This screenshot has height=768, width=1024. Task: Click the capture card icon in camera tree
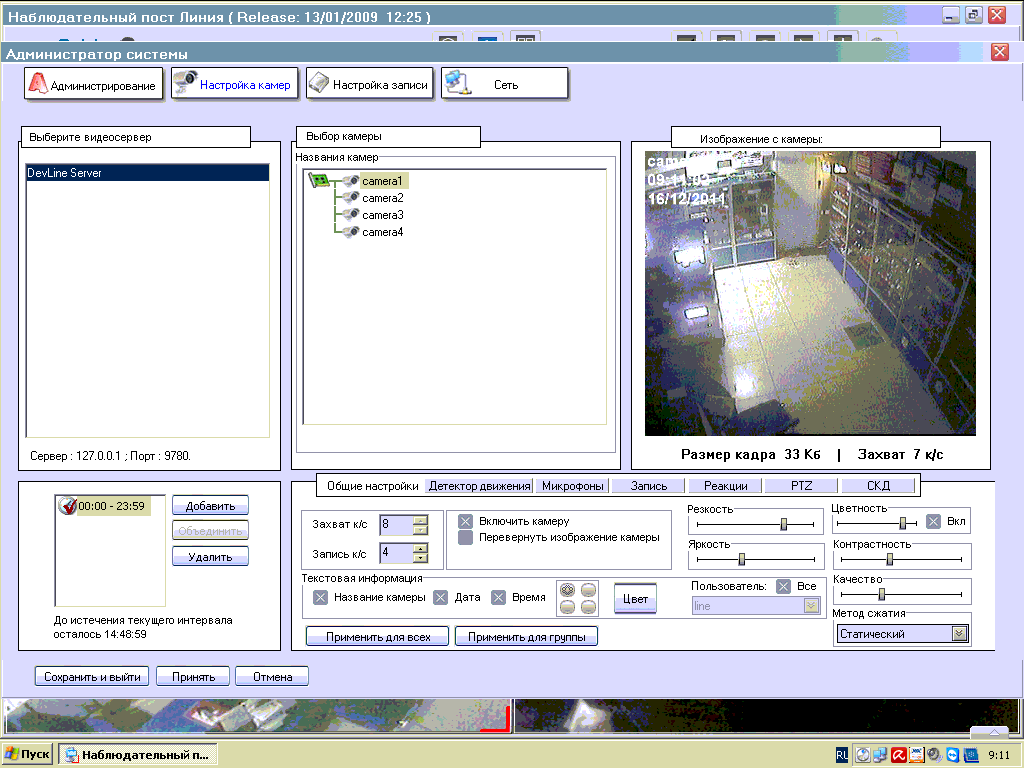point(319,181)
